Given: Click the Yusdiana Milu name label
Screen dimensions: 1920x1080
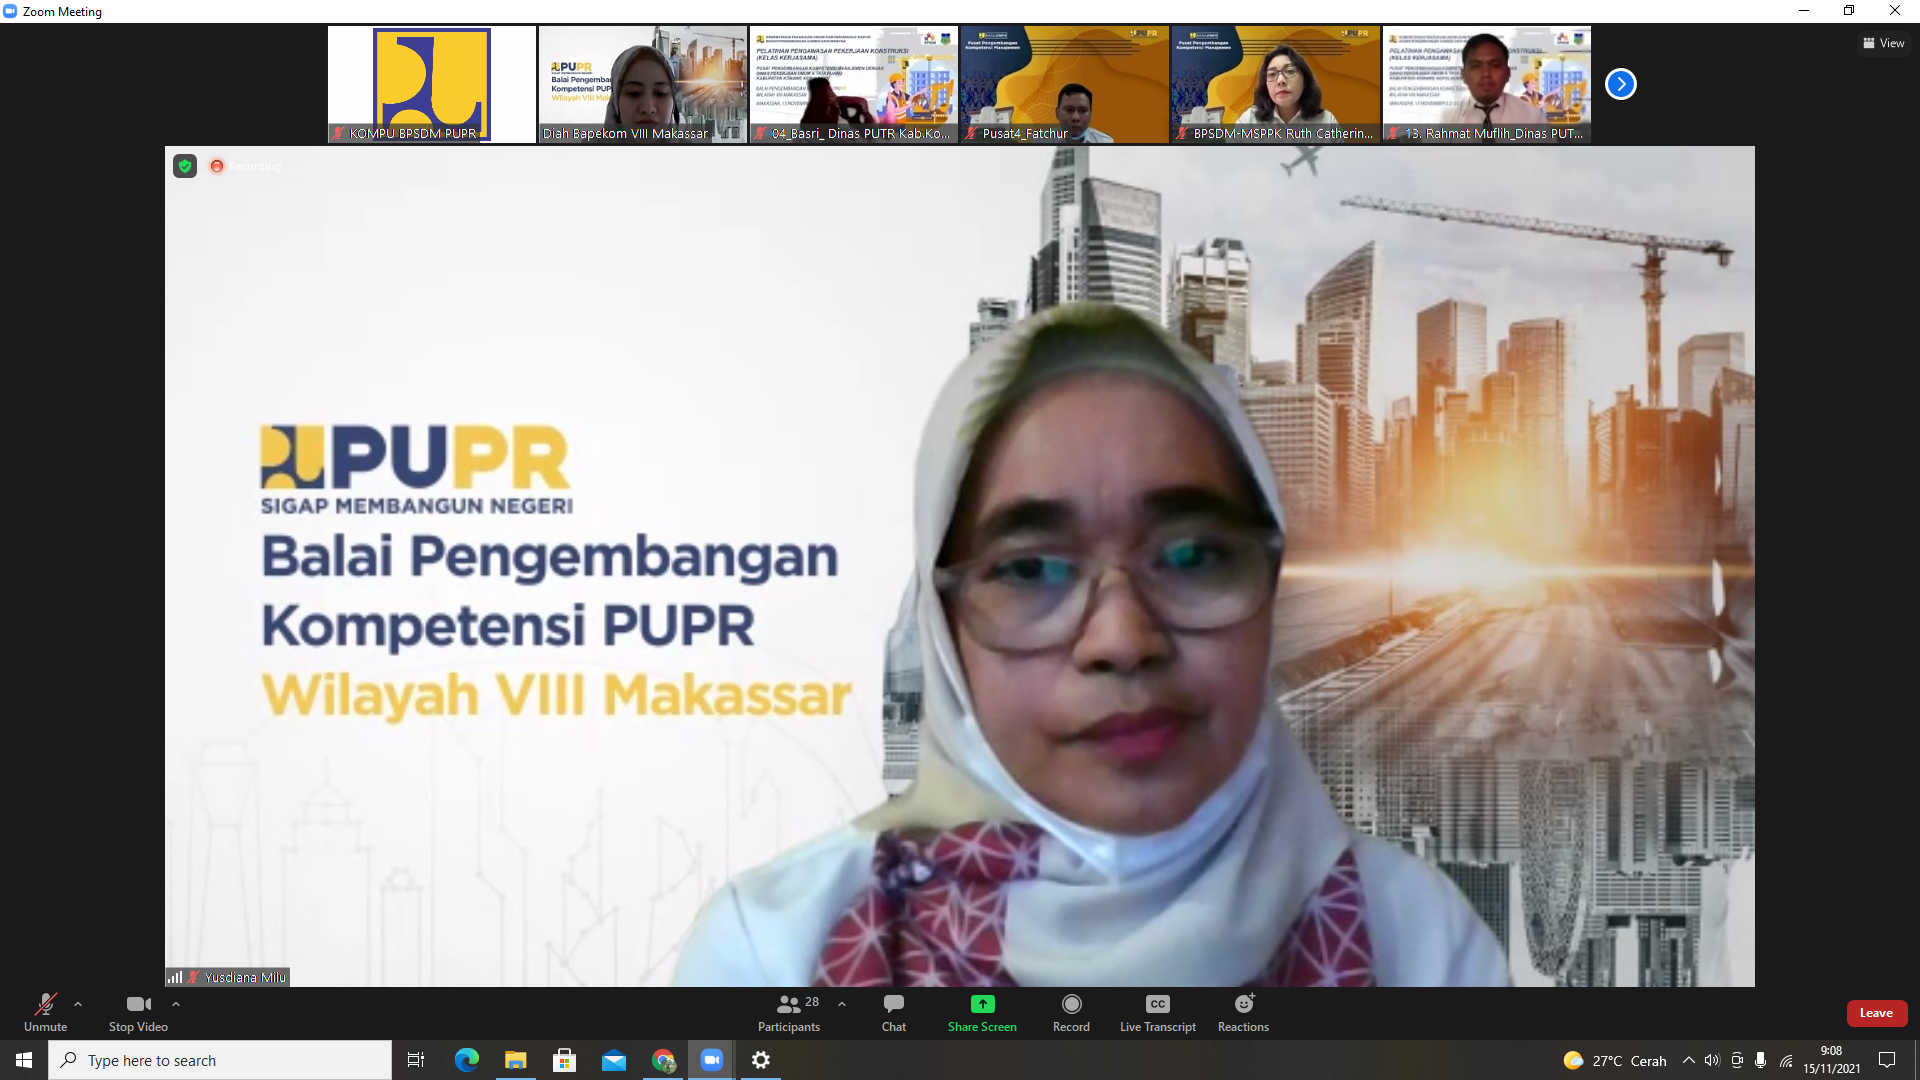Looking at the screenshot, I should point(245,977).
